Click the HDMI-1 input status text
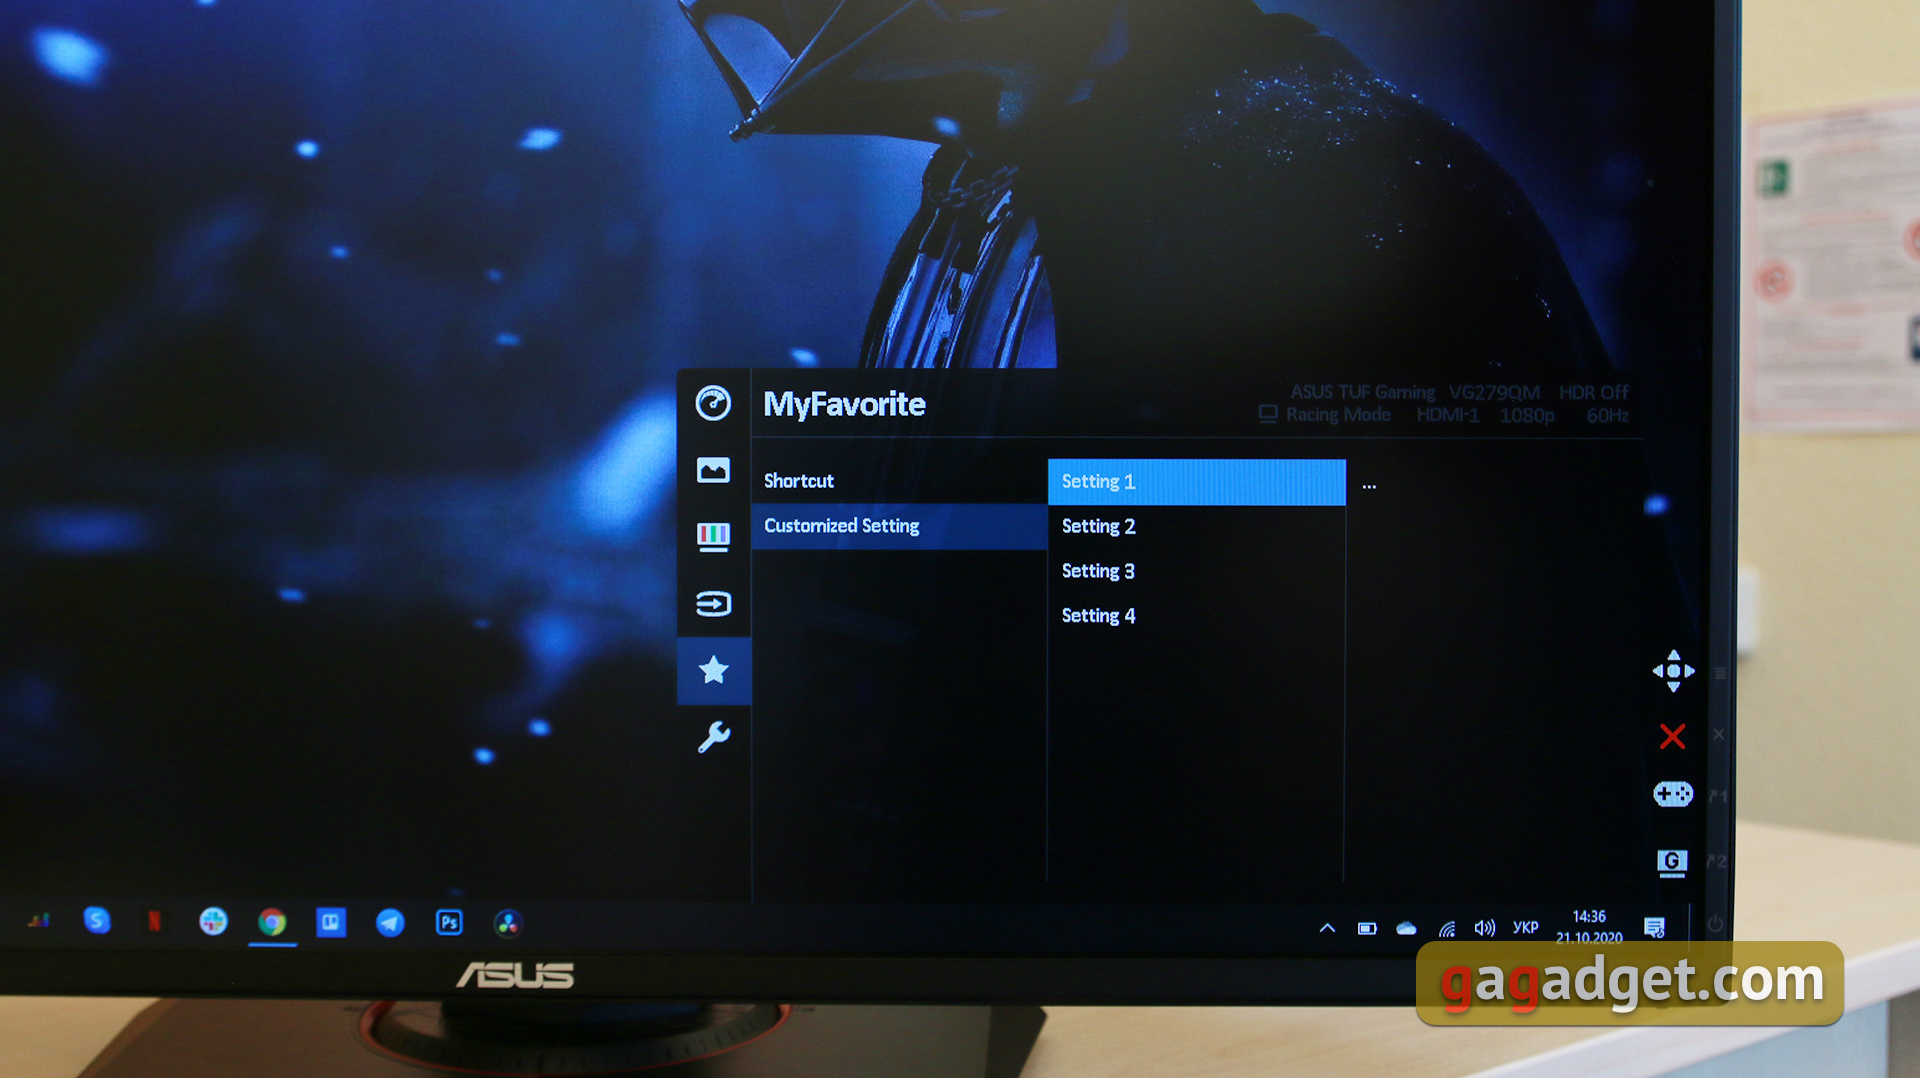 (1447, 415)
